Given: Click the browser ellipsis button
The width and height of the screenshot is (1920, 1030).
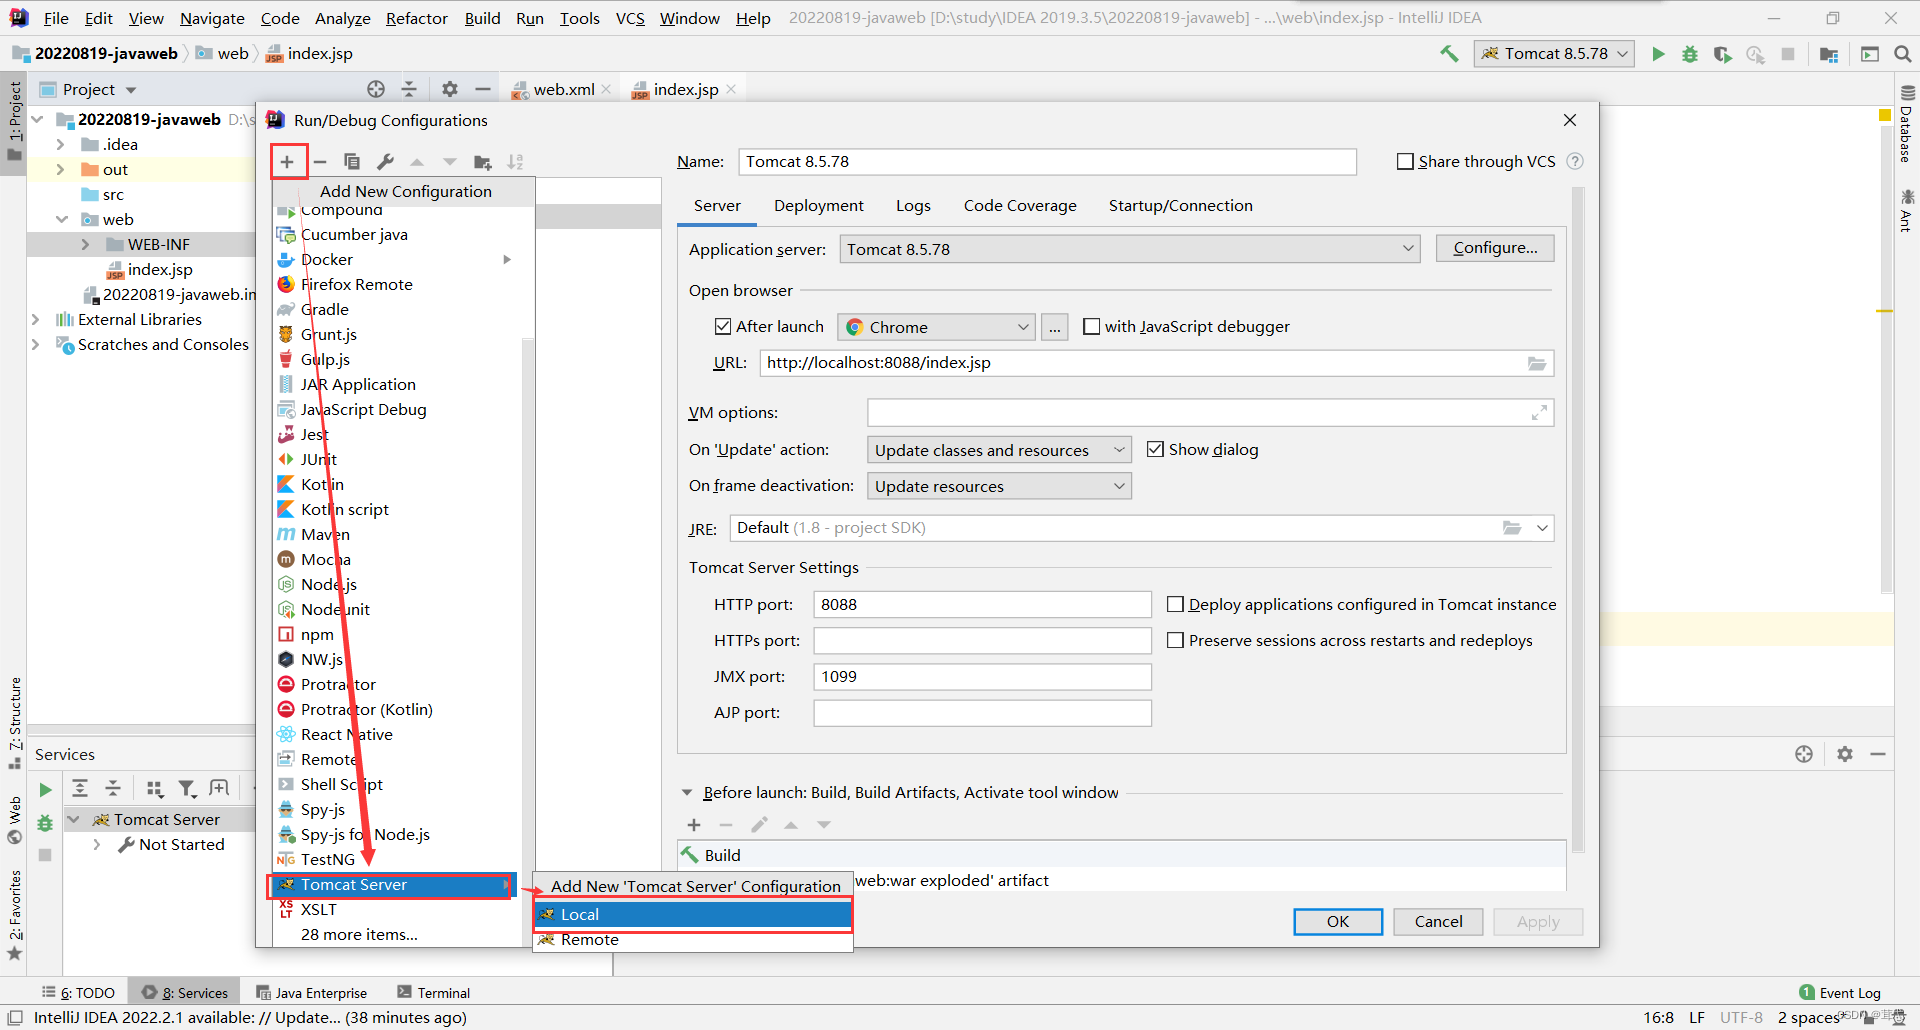Looking at the screenshot, I should pyautogui.click(x=1054, y=327).
